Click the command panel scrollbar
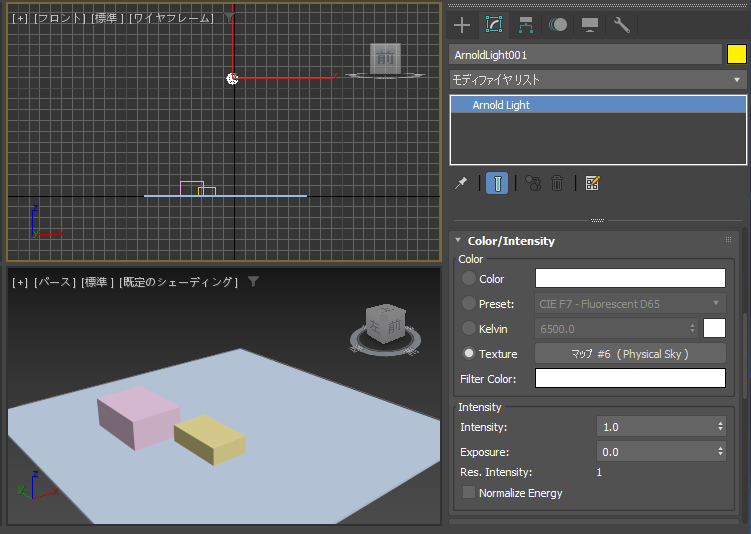The height and width of the screenshot is (534, 751). tap(745, 354)
